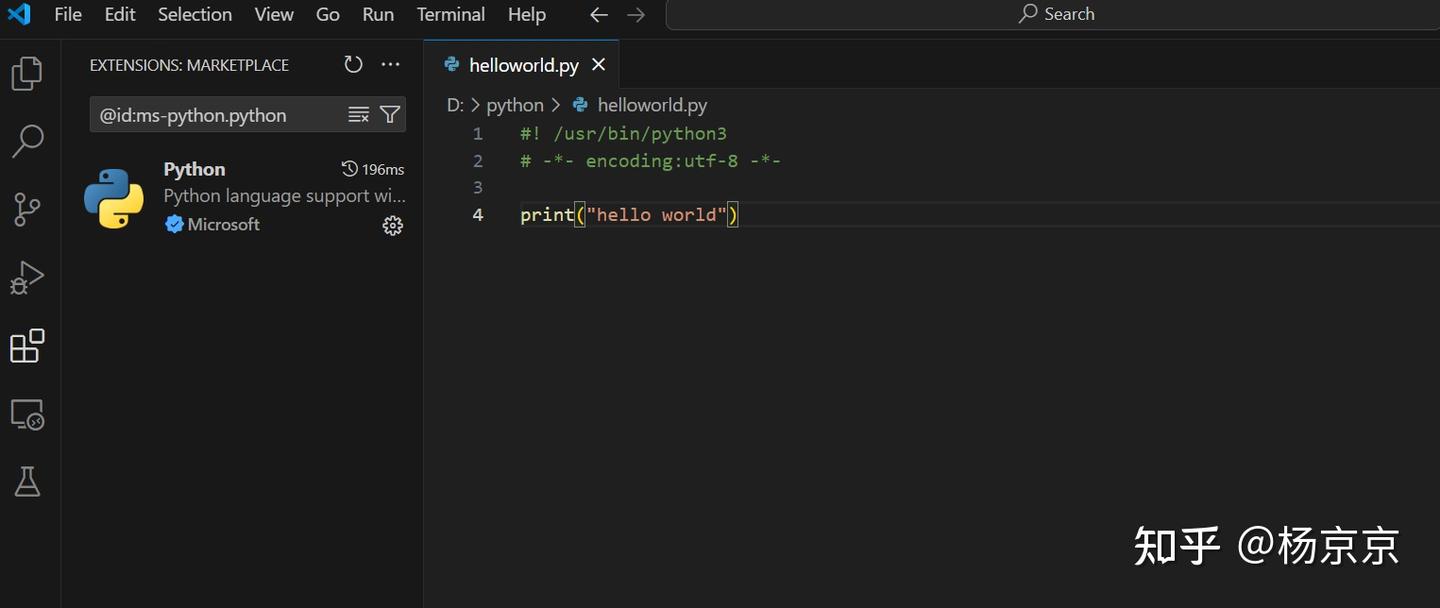This screenshot has width=1440, height=608.
Task: Open the Terminal menu
Action: pos(450,14)
